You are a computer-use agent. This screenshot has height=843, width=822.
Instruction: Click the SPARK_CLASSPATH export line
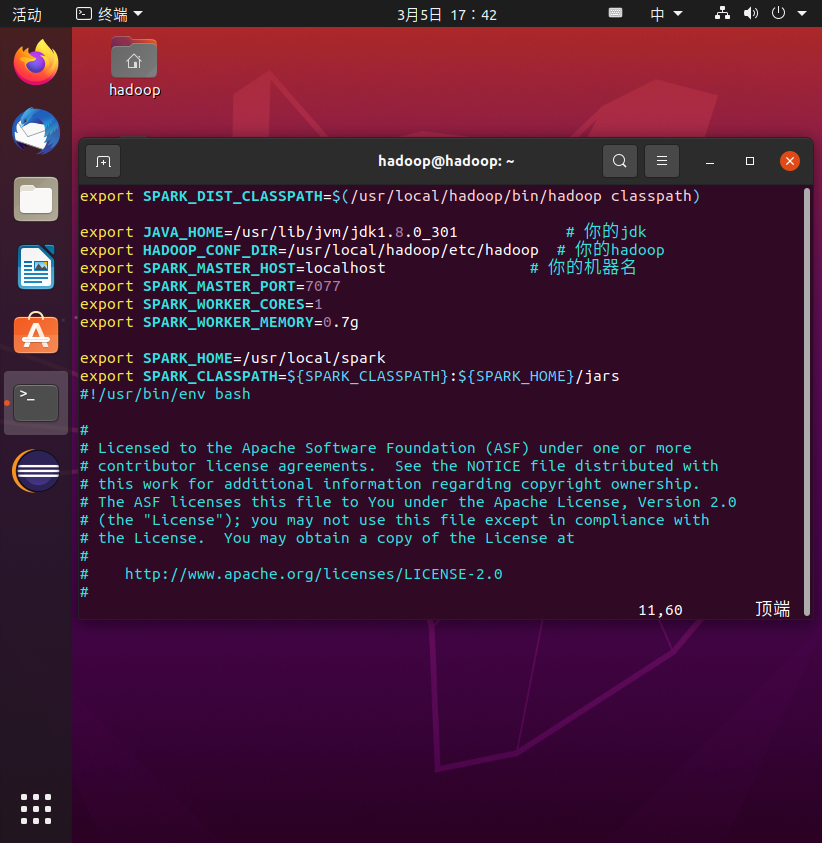tap(349, 376)
